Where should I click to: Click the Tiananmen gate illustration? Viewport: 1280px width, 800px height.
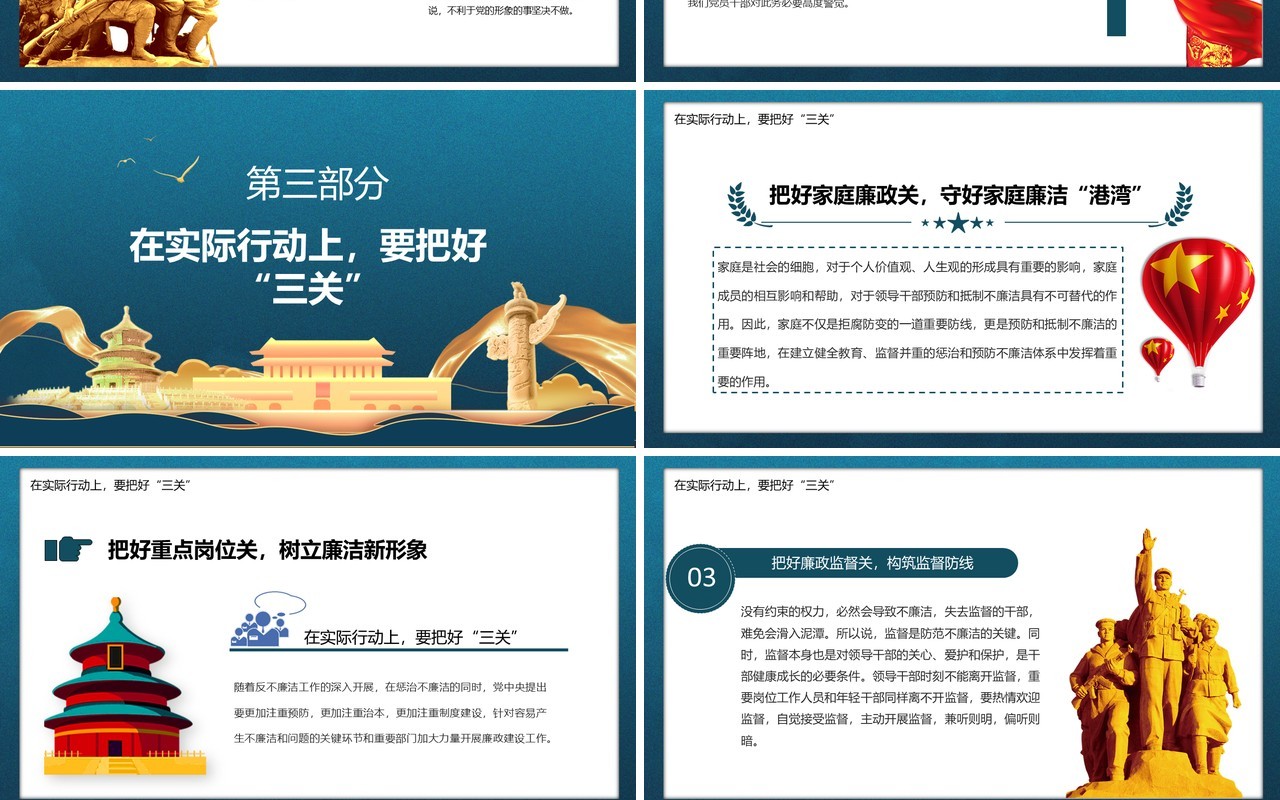322,375
